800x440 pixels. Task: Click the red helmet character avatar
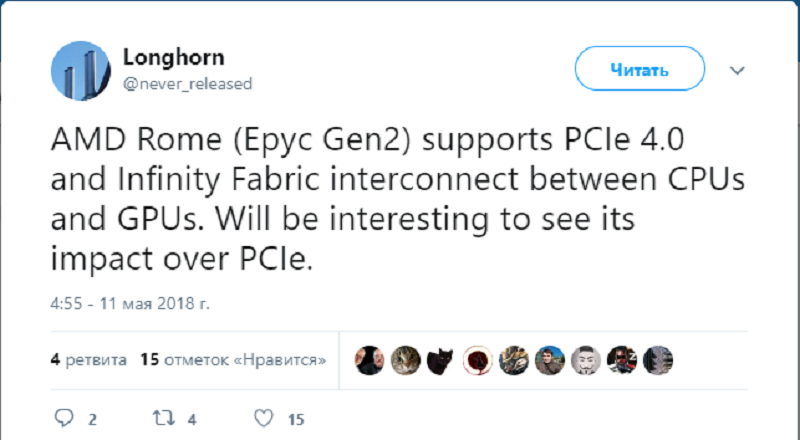[621, 359]
